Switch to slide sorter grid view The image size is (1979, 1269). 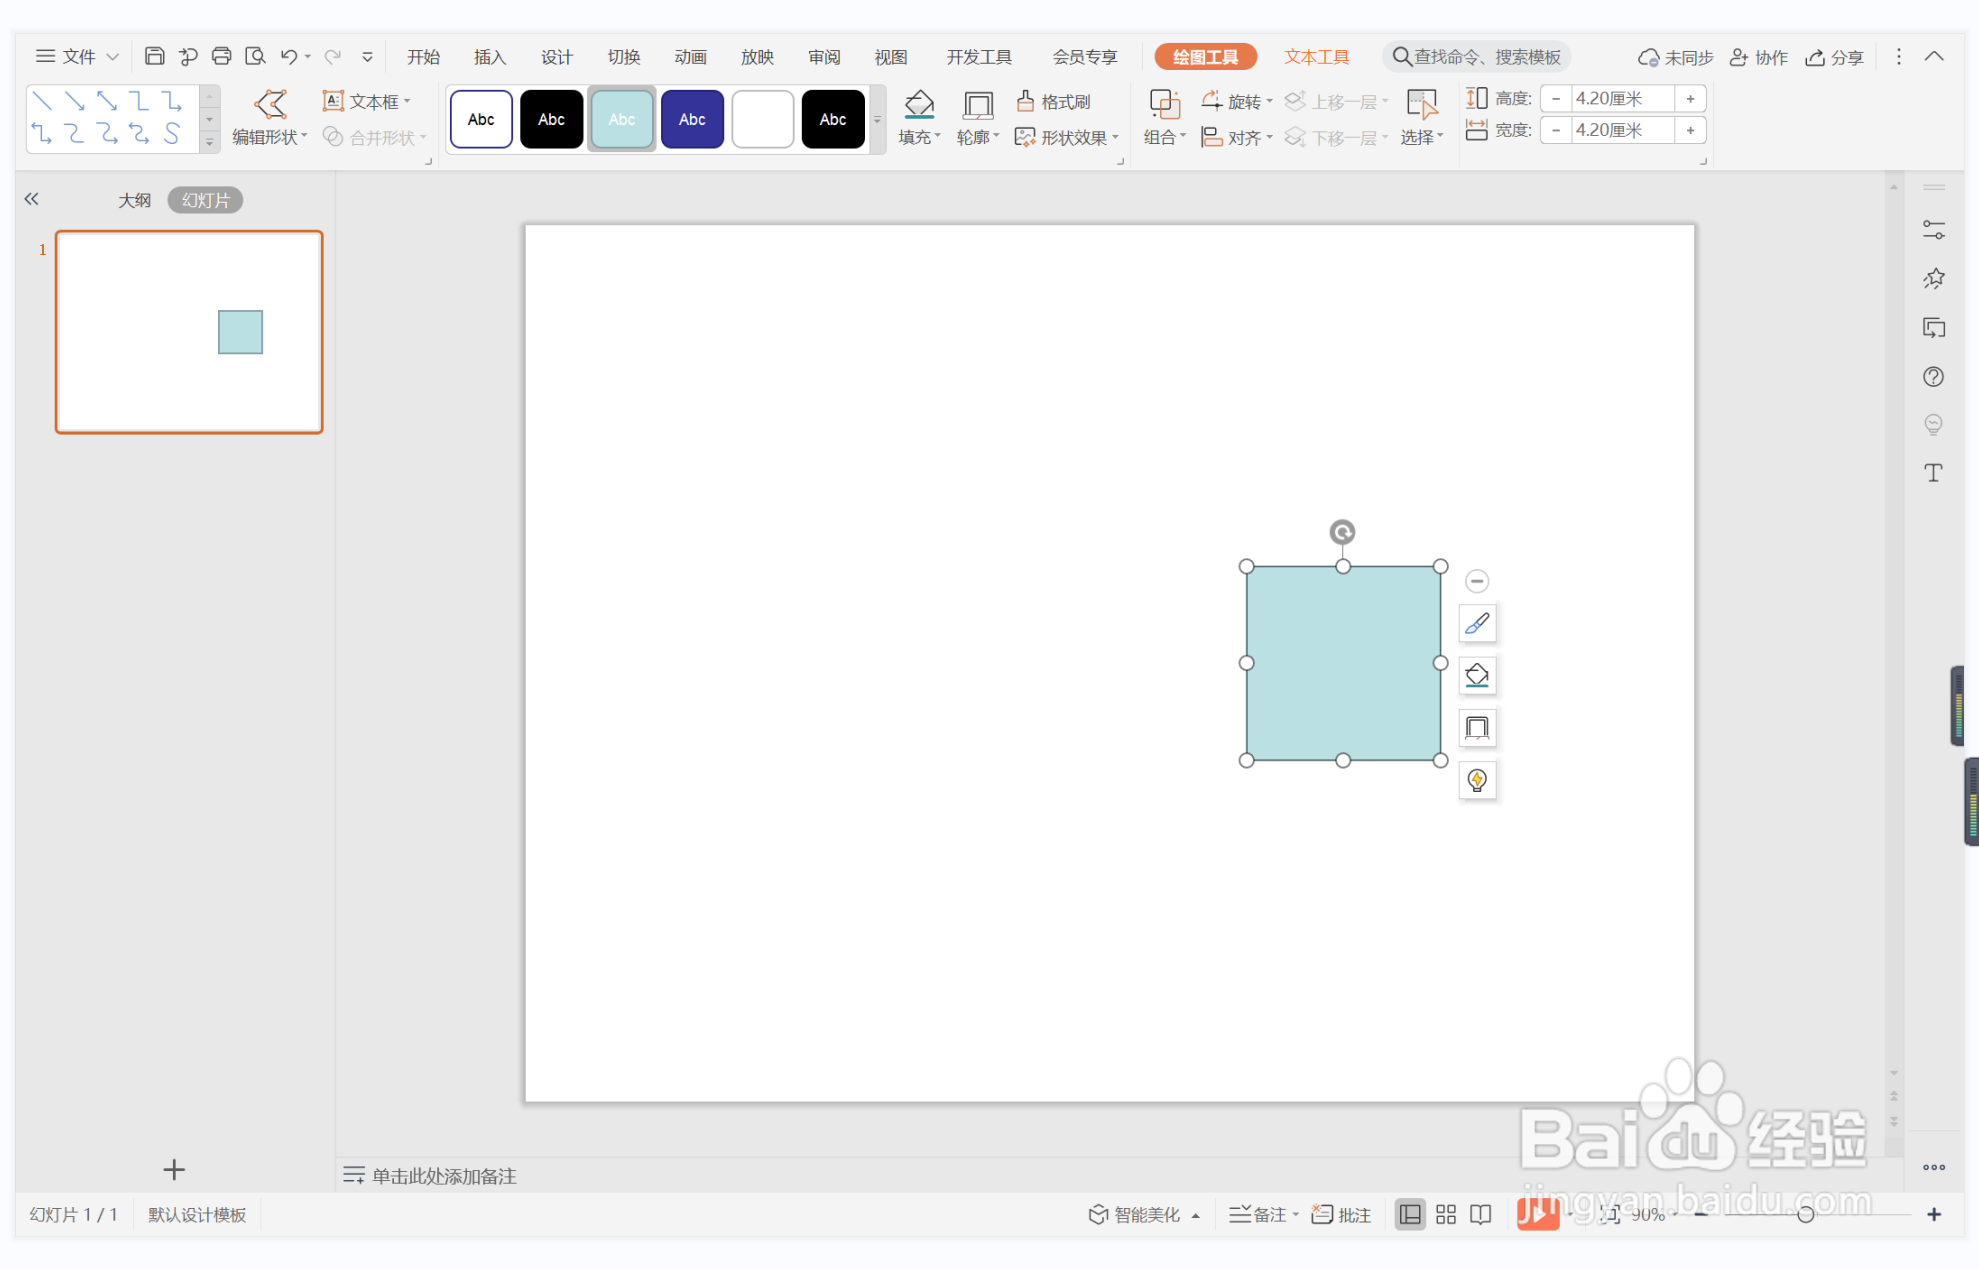click(x=1445, y=1214)
